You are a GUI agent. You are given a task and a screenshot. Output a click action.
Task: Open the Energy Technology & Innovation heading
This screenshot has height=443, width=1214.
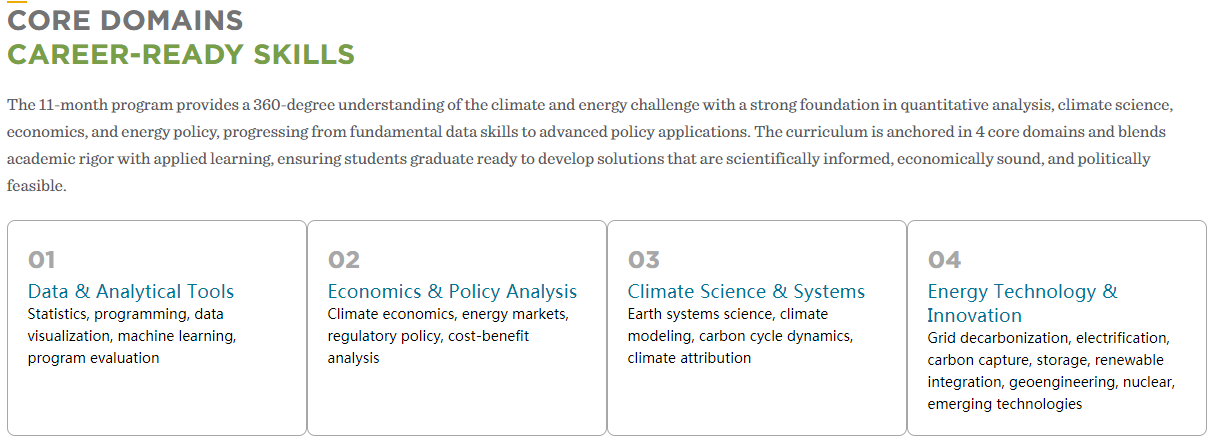pos(1022,304)
